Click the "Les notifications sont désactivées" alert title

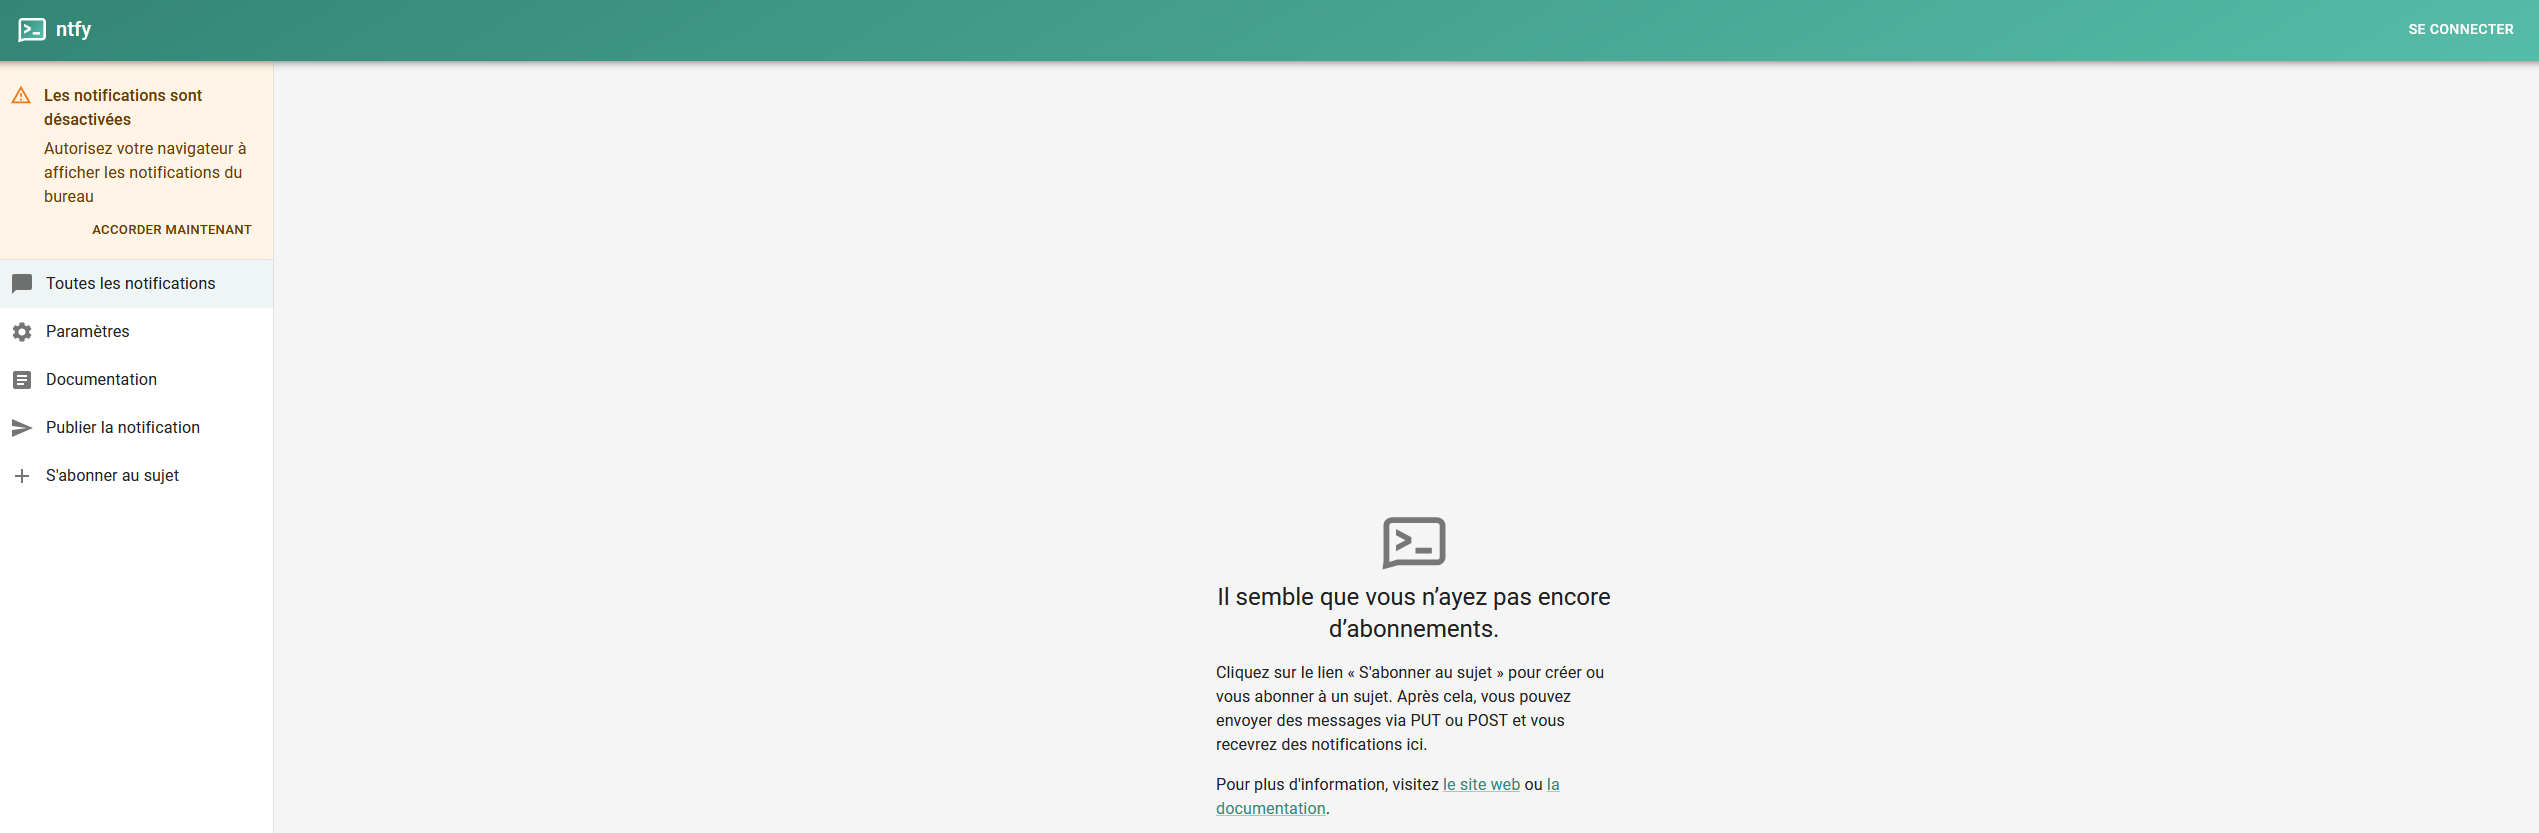(122, 107)
